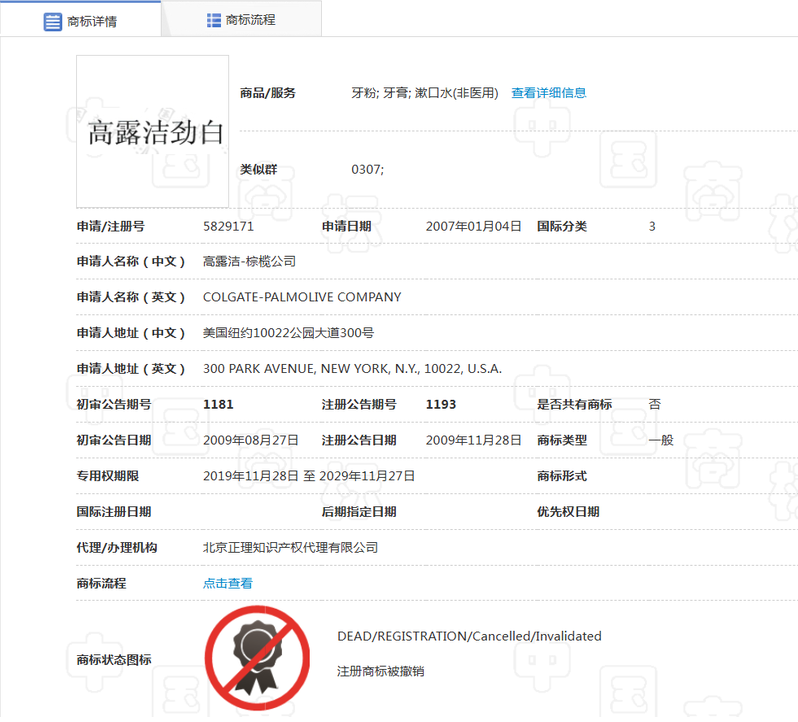Switch to the 商标流程 tab

(x=241, y=20)
